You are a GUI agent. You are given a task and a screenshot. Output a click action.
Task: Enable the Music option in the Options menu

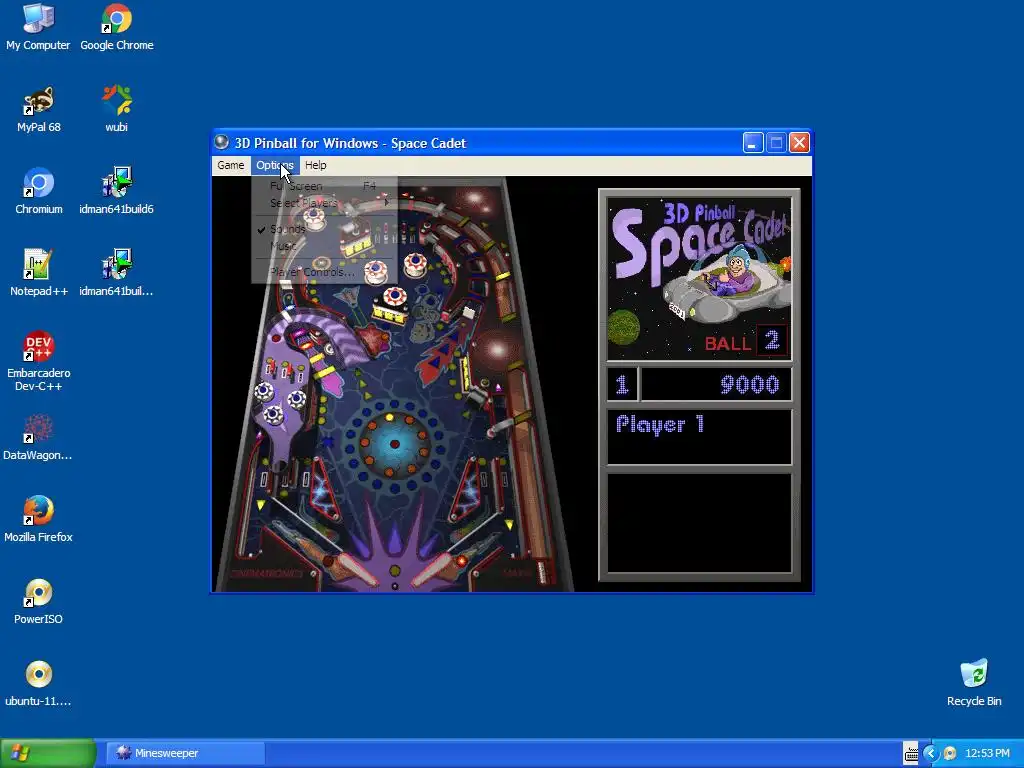[325, 246]
